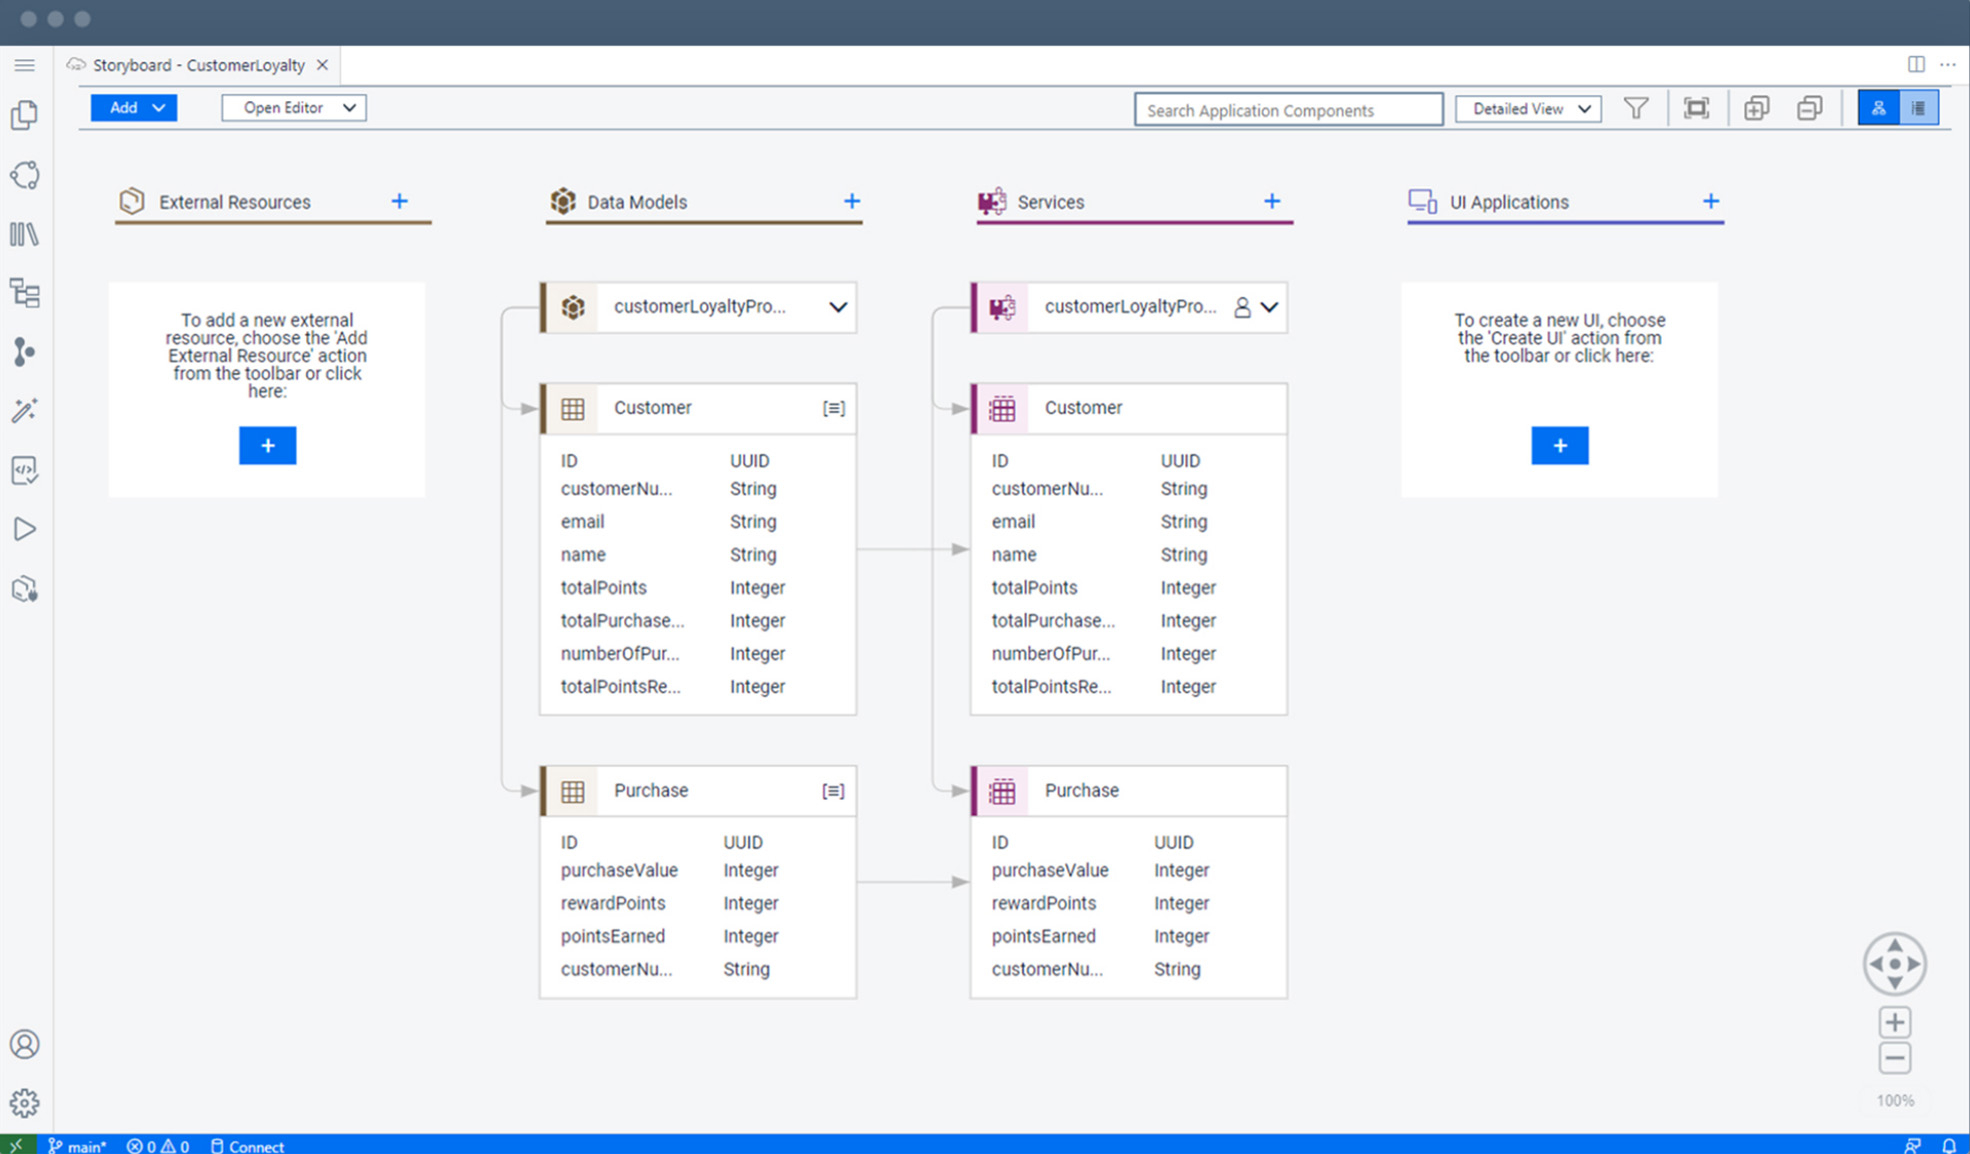This screenshot has height=1154, width=1970.
Task: Enable the graph view layout mode
Action: pos(1877,107)
